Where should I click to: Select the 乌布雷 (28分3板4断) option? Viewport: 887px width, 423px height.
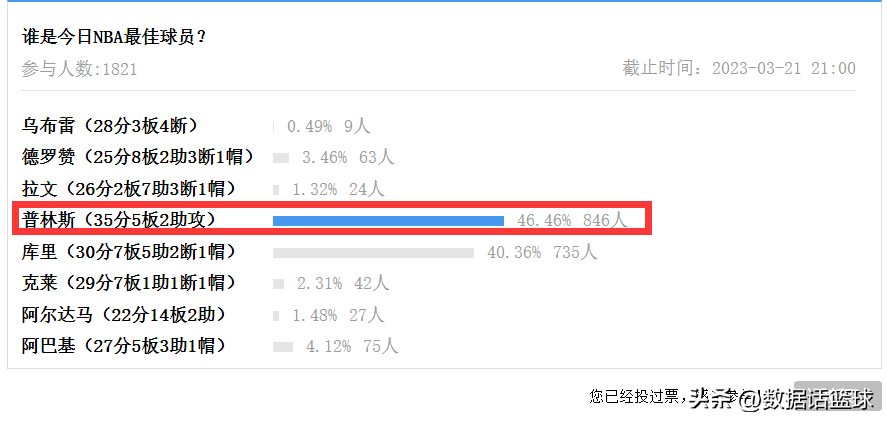[x=111, y=126]
